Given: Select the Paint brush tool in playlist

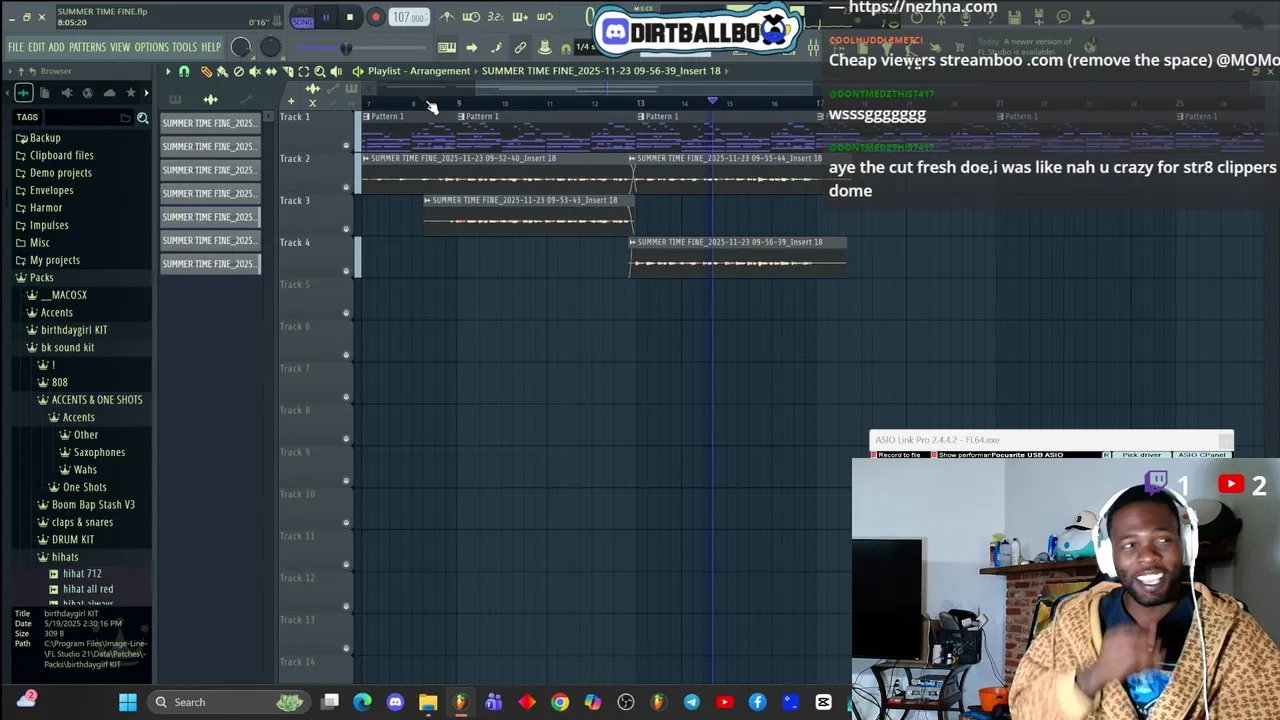Looking at the screenshot, I should [x=222, y=71].
